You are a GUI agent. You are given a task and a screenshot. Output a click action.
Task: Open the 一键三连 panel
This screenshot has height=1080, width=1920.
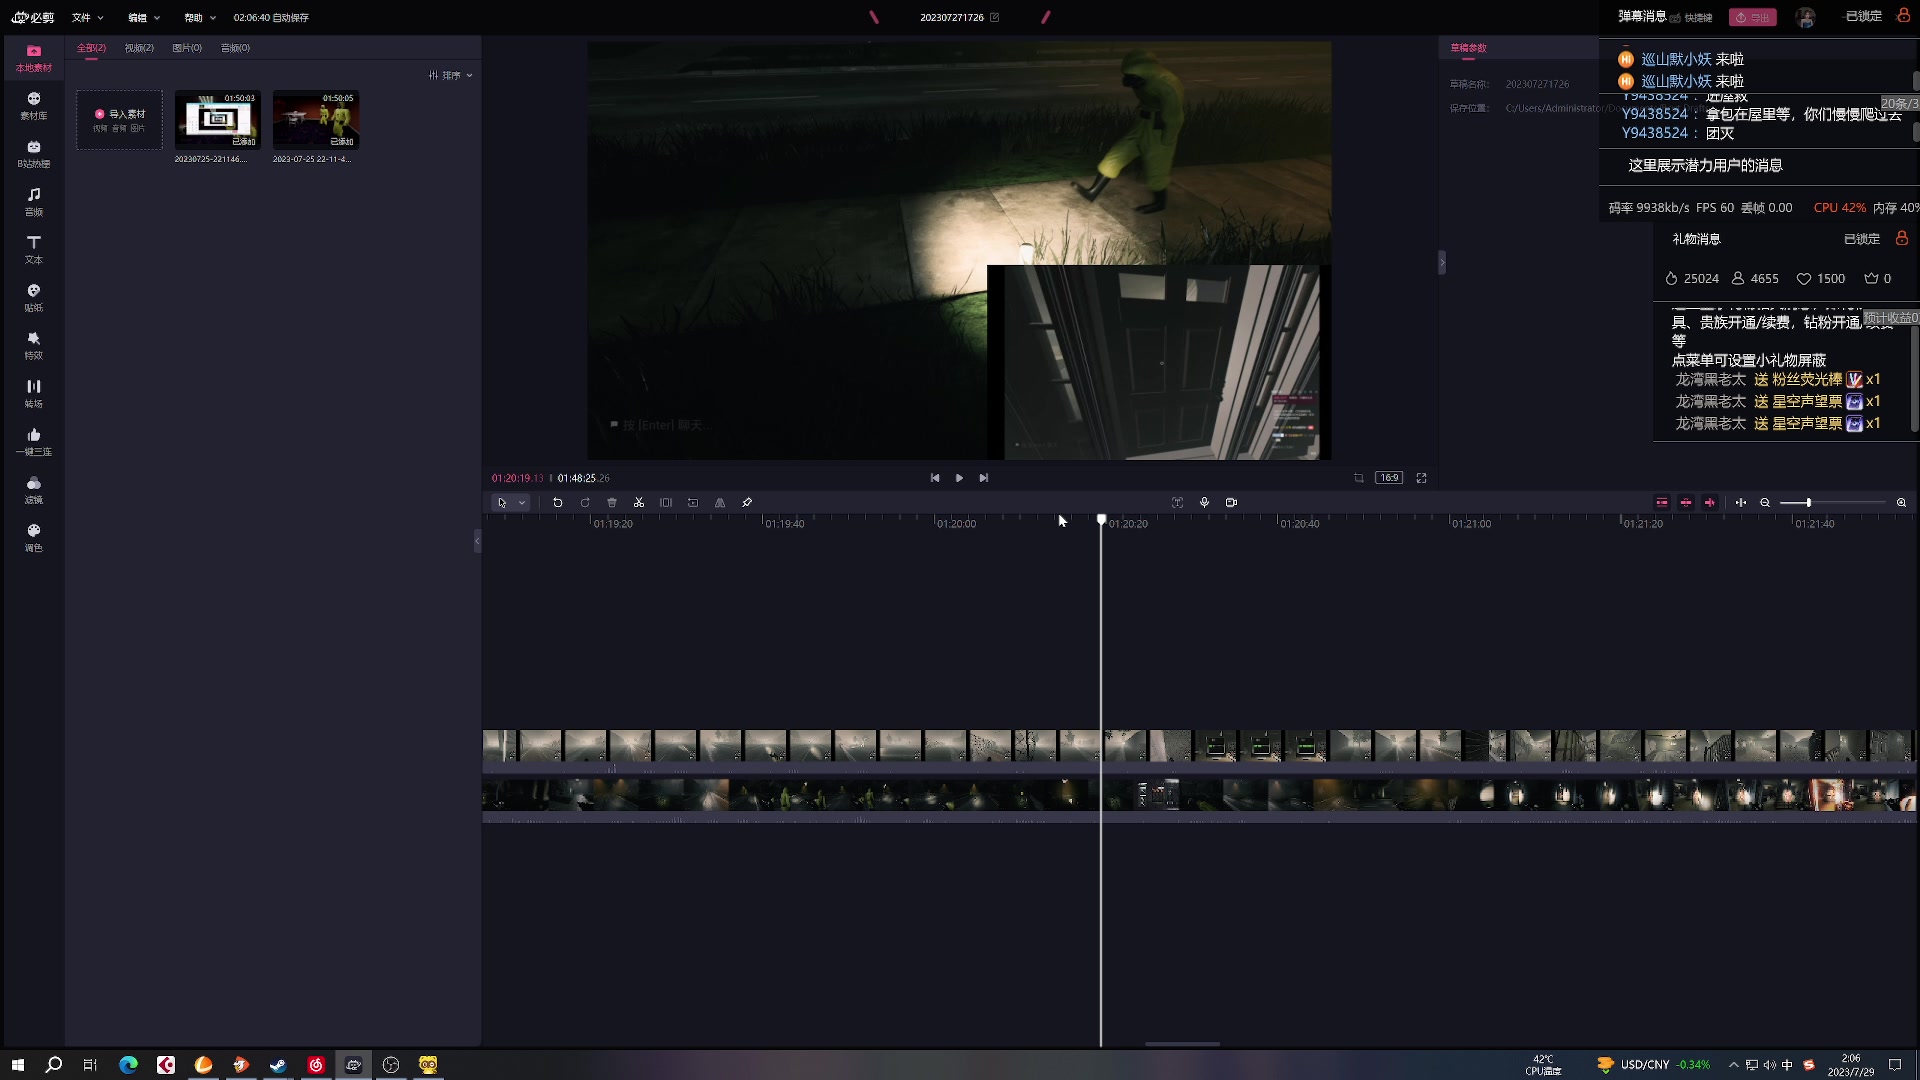pyautogui.click(x=33, y=442)
